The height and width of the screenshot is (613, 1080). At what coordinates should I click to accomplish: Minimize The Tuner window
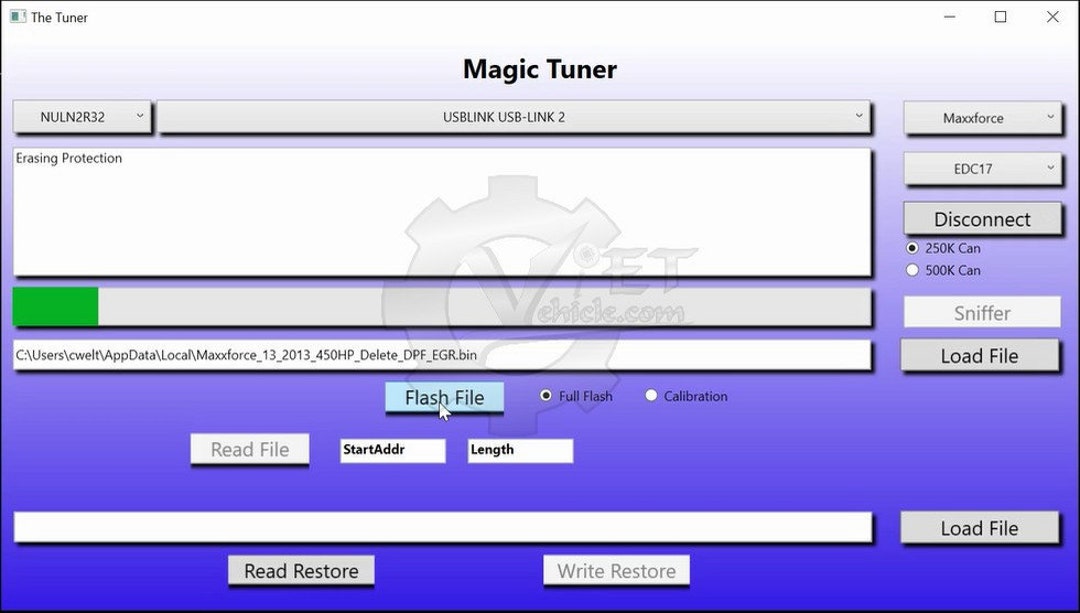[x=949, y=17]
